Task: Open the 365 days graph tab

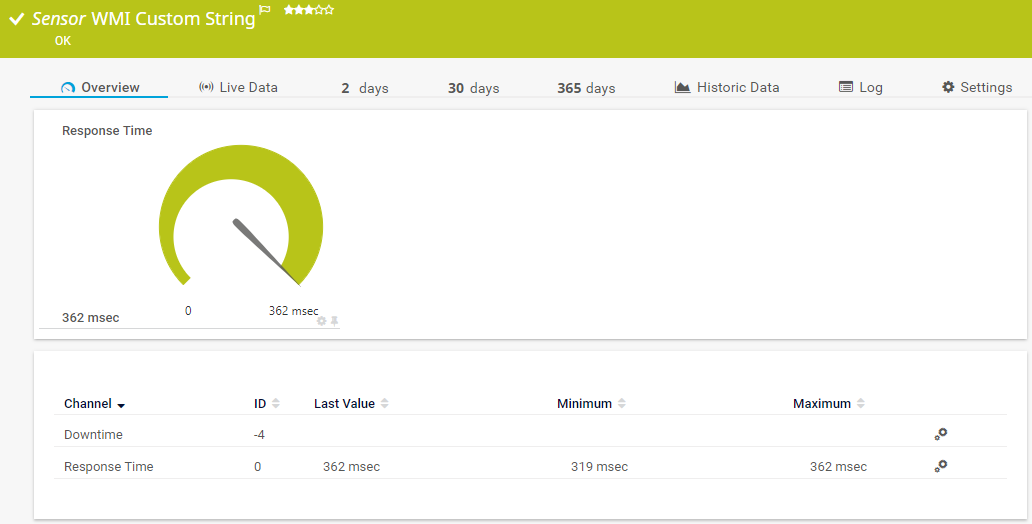Action: [x=586, y=88]
